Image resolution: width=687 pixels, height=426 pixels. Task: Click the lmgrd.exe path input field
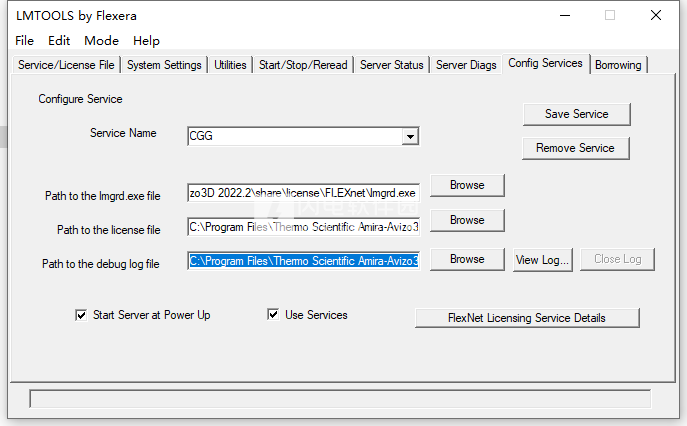(303, 193)
